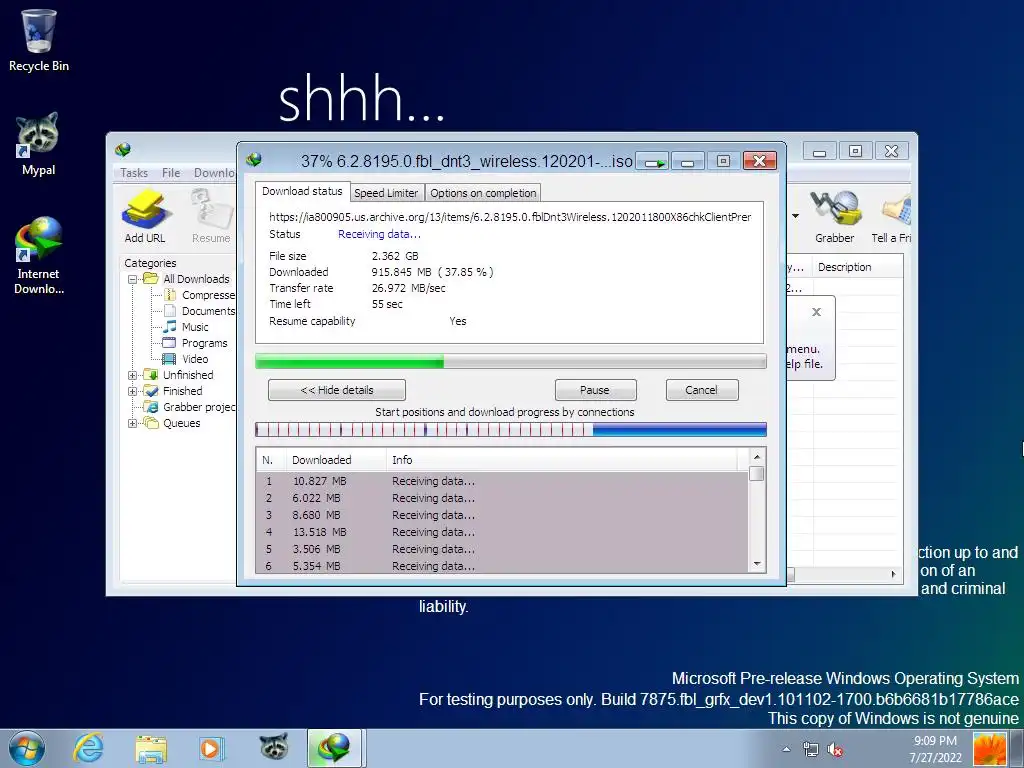
Task: Click the Resume toolbar icon
Action: (x=211, y=216)
